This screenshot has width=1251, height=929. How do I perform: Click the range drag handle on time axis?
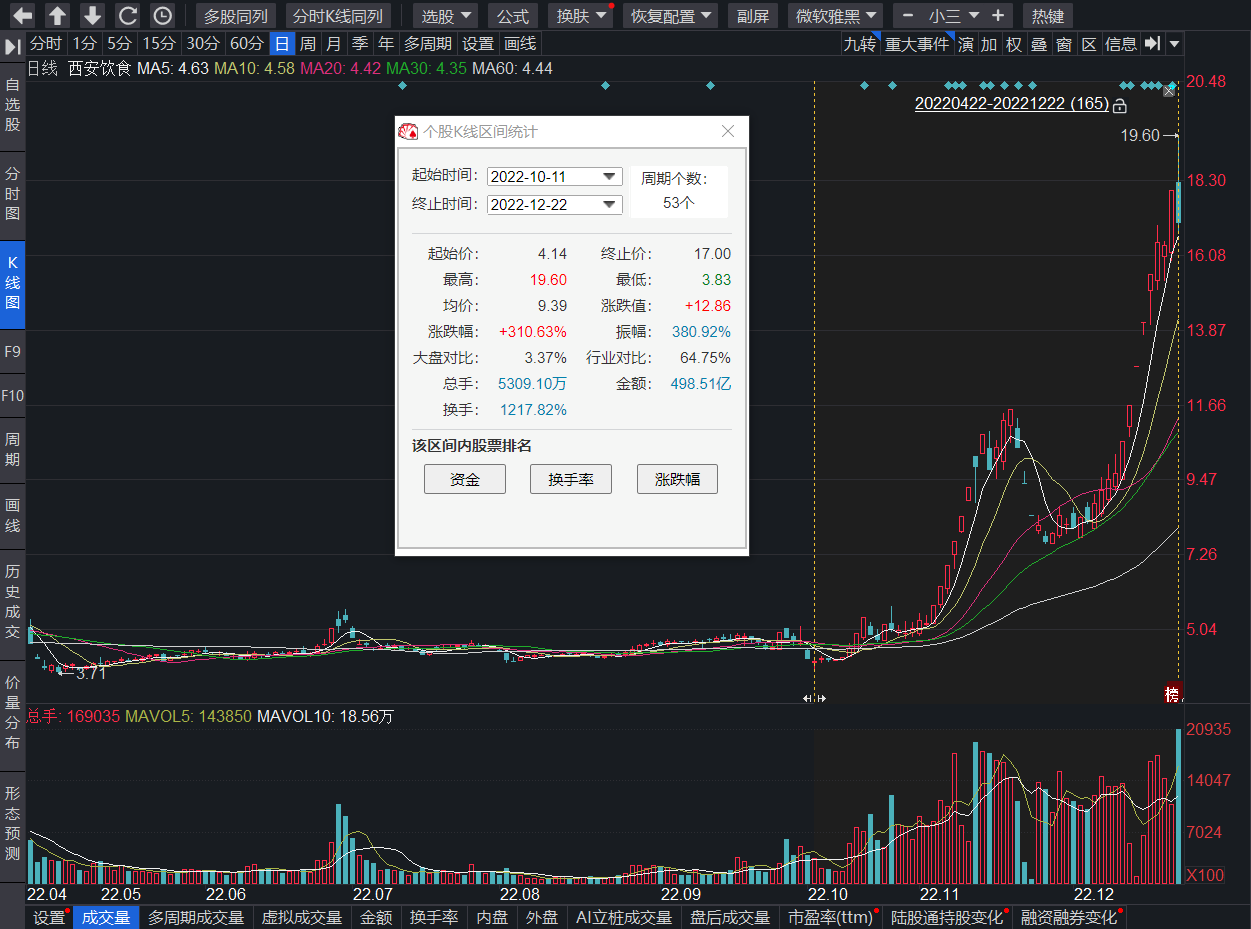point(815,698)
